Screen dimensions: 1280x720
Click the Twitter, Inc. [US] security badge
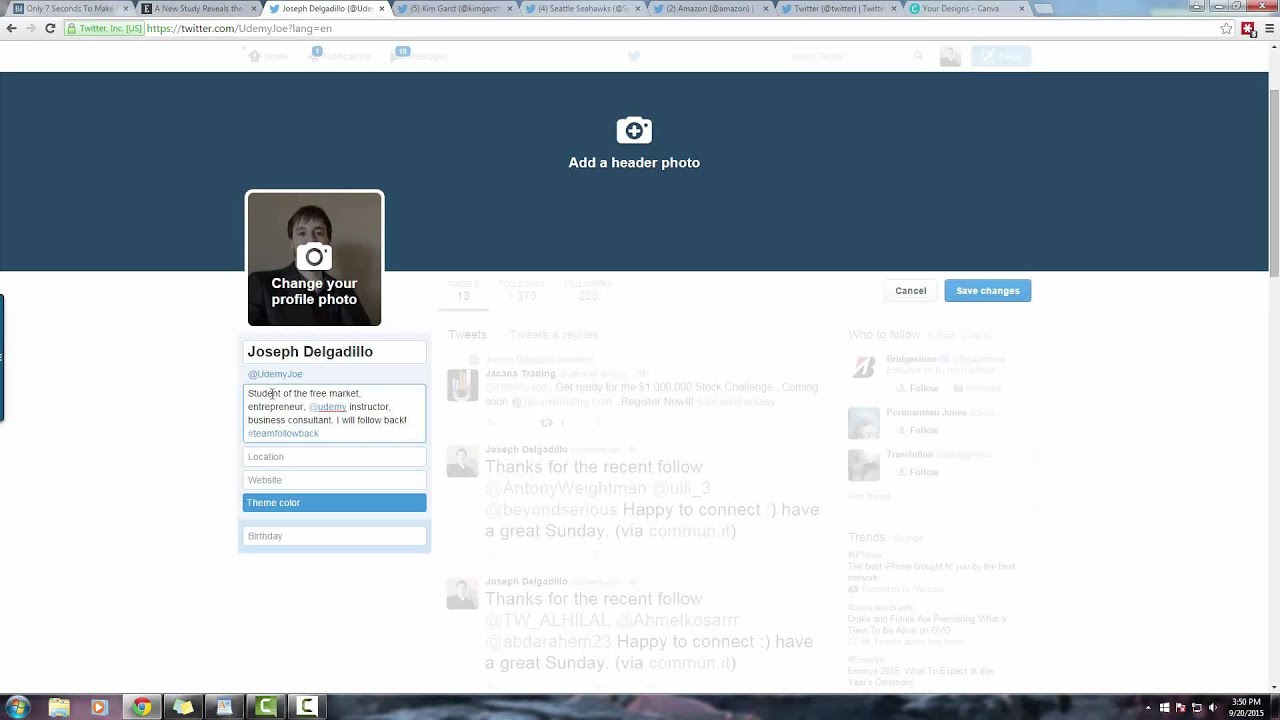pos(104,28)
